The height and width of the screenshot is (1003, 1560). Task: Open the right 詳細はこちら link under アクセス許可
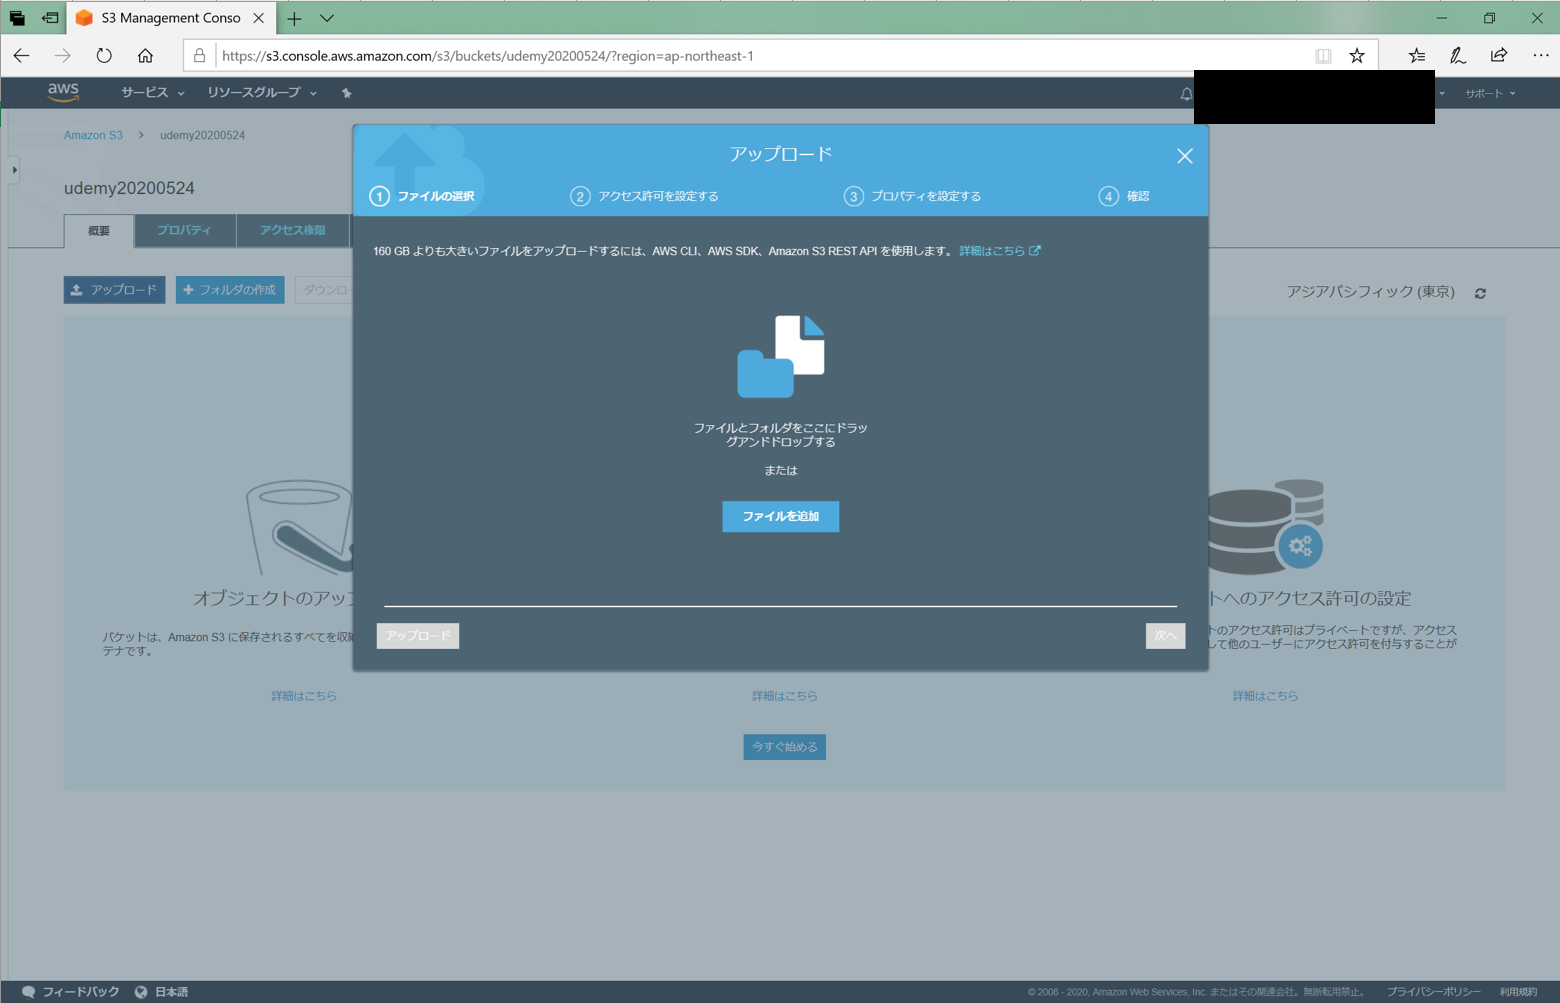1265,696
